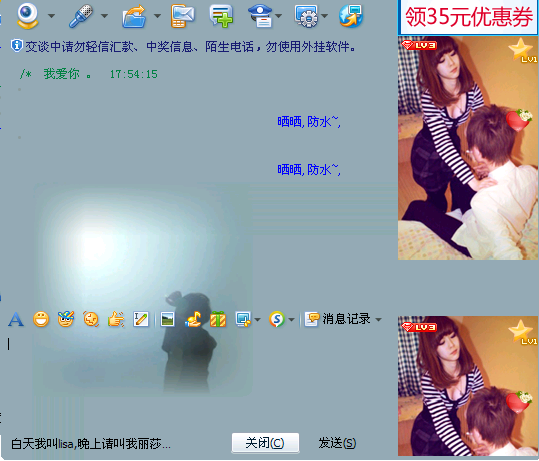Open the screenshot tool dropdown arrow
Image resolution: width=539 pixels, height=461 pixels.
pos(257,320)
